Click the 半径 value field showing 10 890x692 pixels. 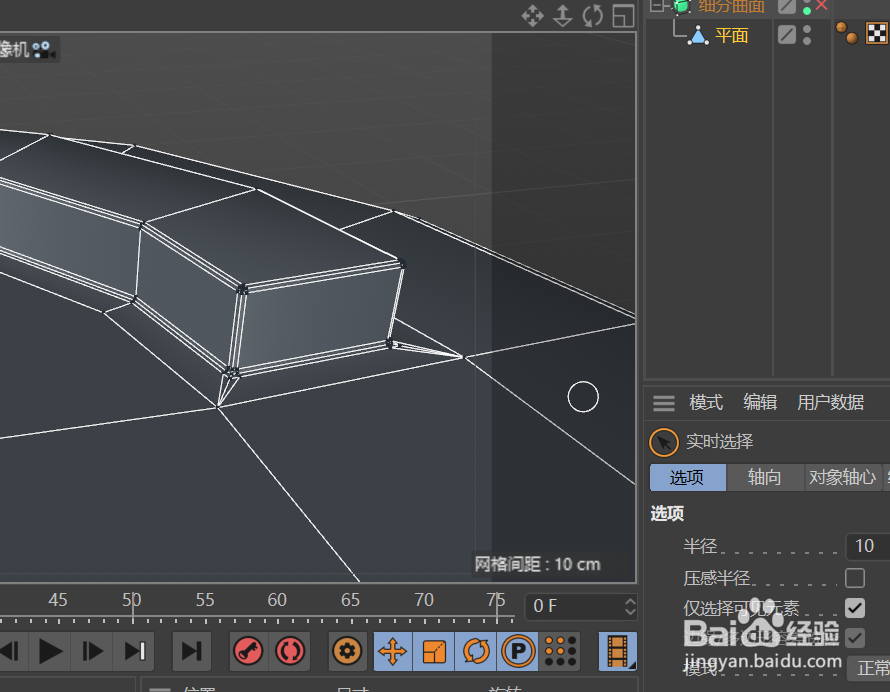pos(863,546)
